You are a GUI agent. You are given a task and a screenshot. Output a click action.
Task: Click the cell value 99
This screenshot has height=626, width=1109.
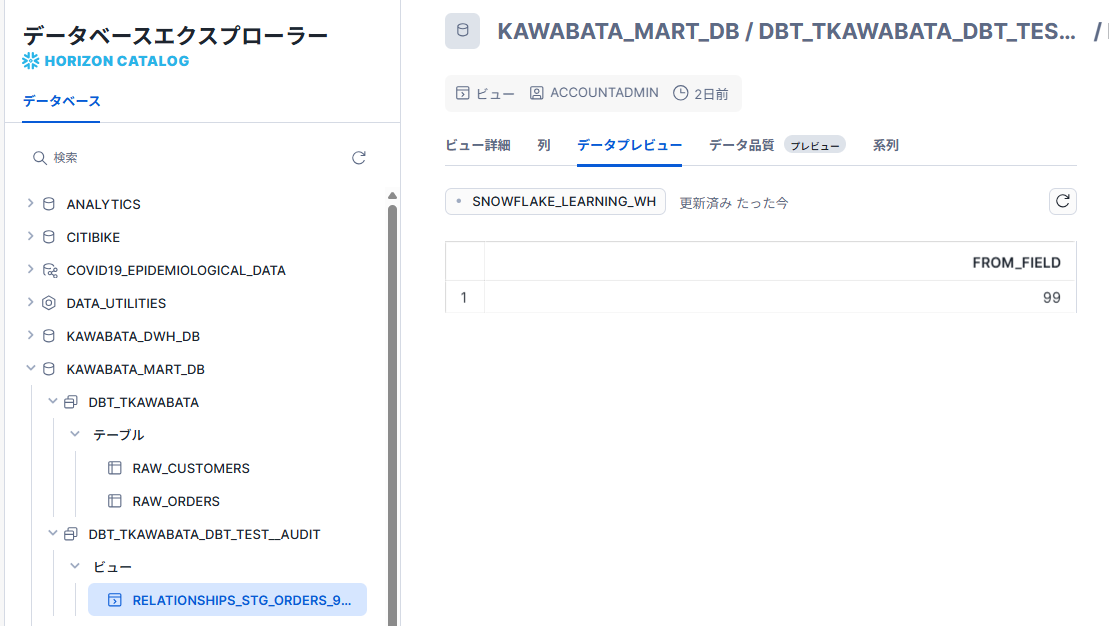pos(1052,298)
